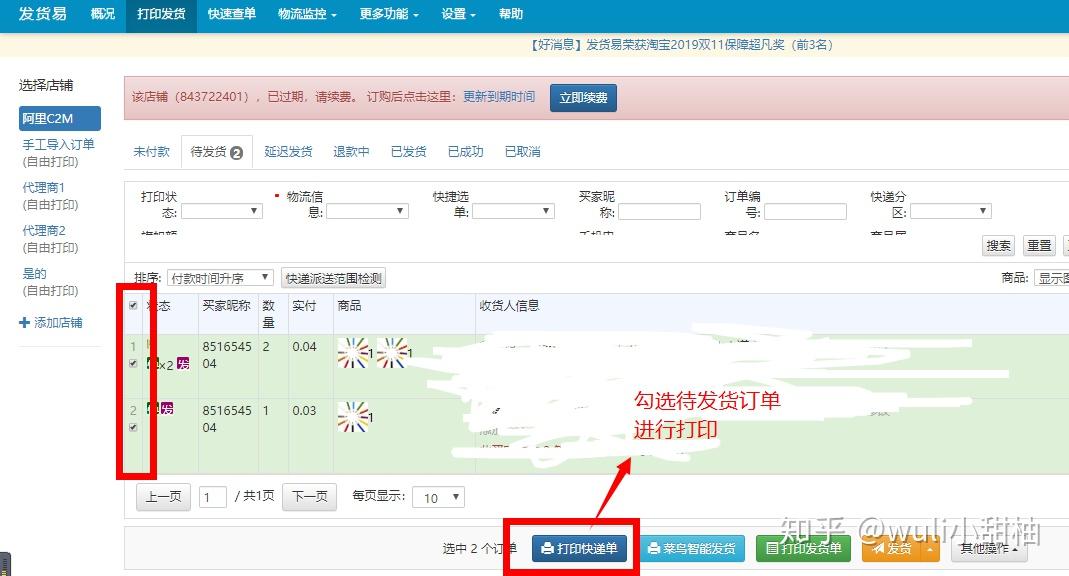The image size is (1069, 576).
Task: Switch to the 已发货 tab
Action: (408, 151)
